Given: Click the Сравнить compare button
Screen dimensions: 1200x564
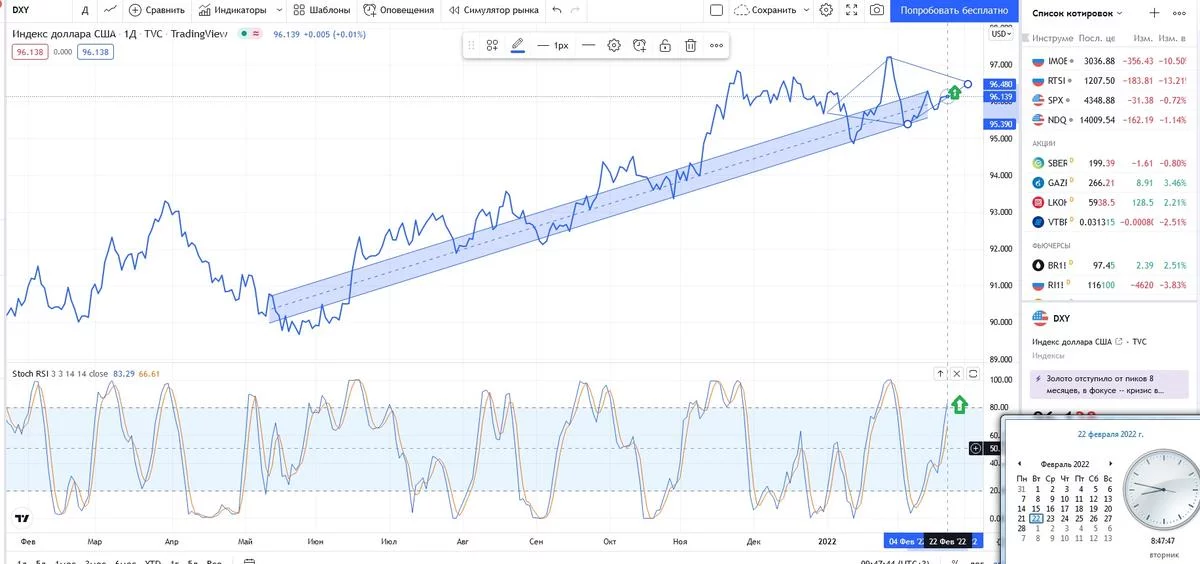Looking at the screenshot, I should tap(157, 10).
